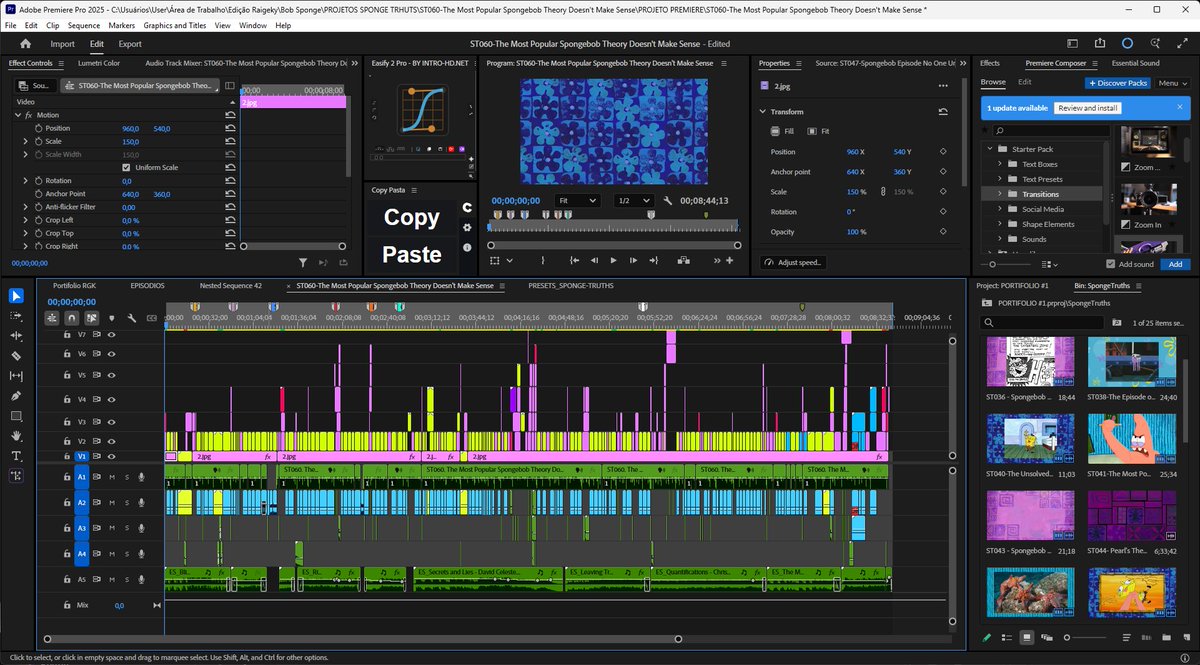The height and width of the screenshot is (665, 1200).
Task: Expand Crop Left property in Effect Controls
Action: (26, 220)
